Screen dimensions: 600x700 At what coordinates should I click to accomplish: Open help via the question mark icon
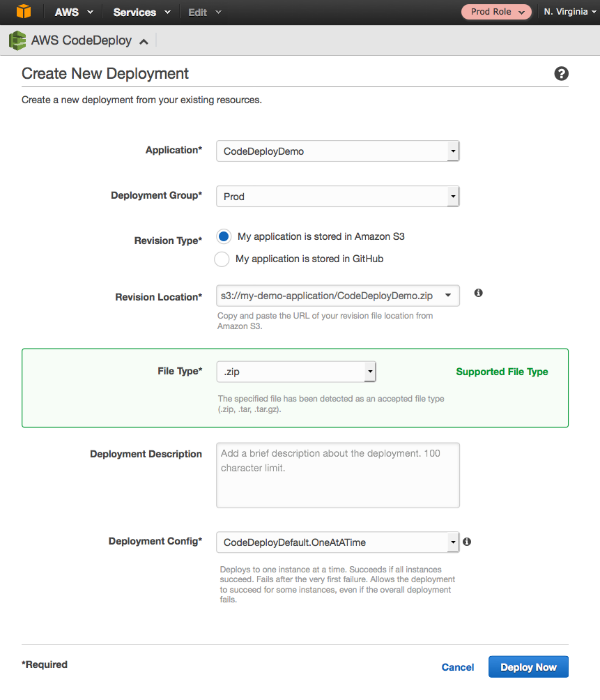click(x=561, y=74)
